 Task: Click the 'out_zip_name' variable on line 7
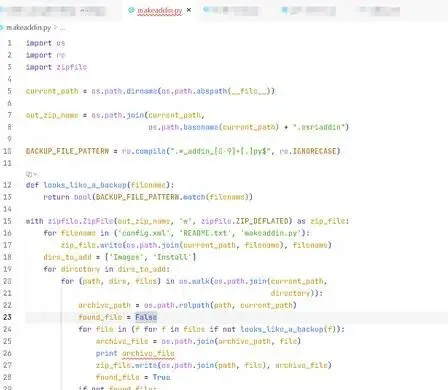pyautogui.click(x=52, y=115)
